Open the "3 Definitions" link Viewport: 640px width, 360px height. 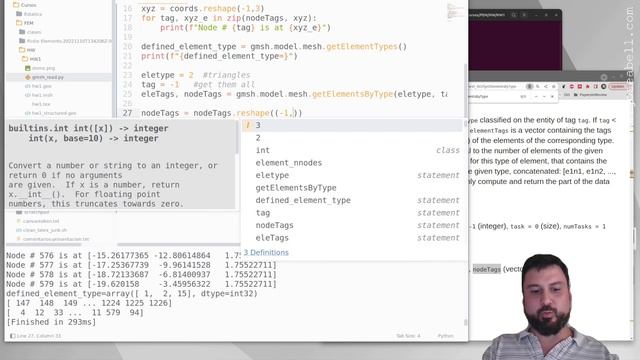[266, 253]
